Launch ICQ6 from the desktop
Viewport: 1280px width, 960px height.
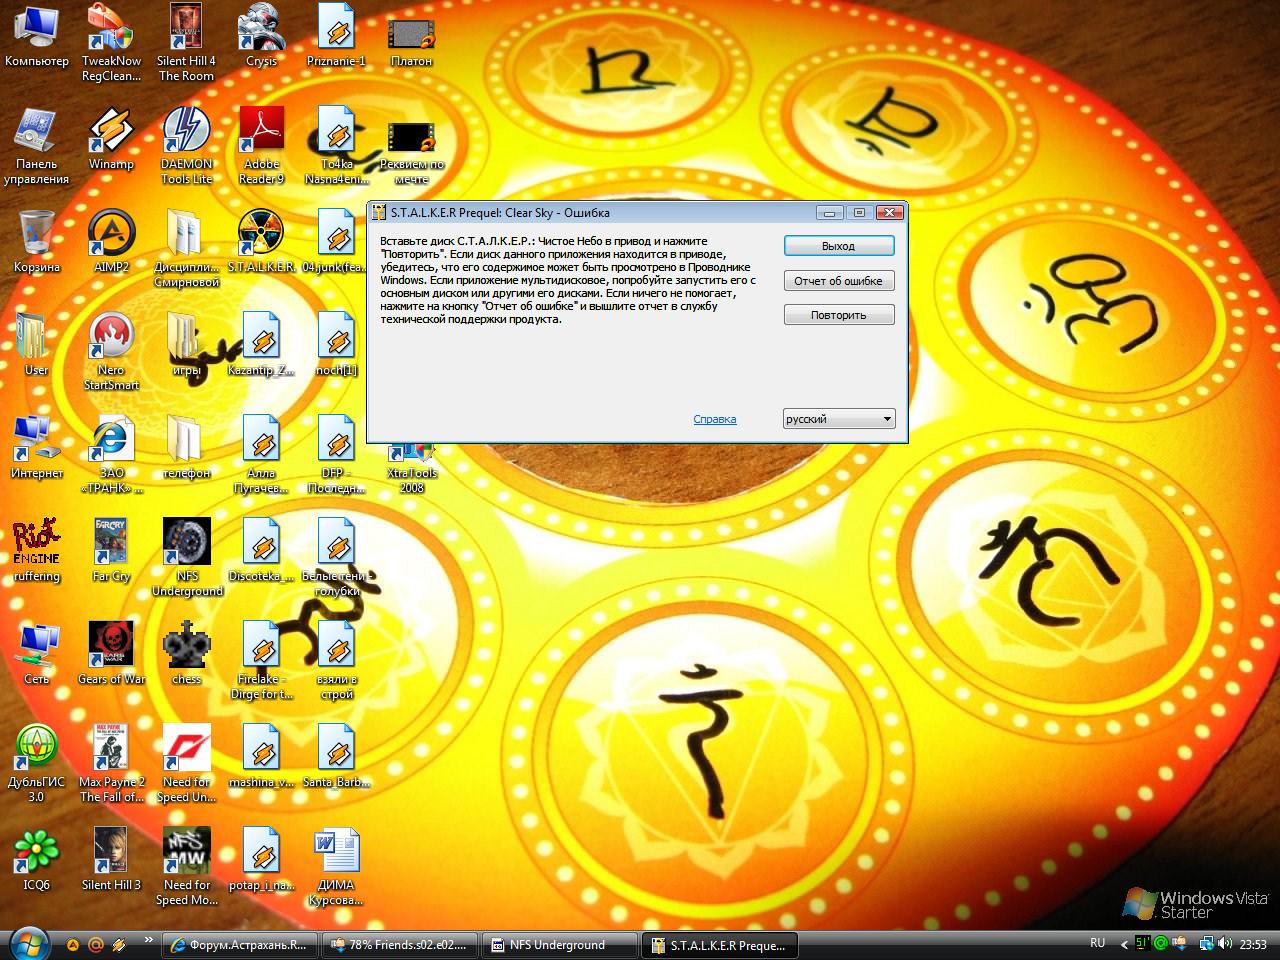point(36,860)
